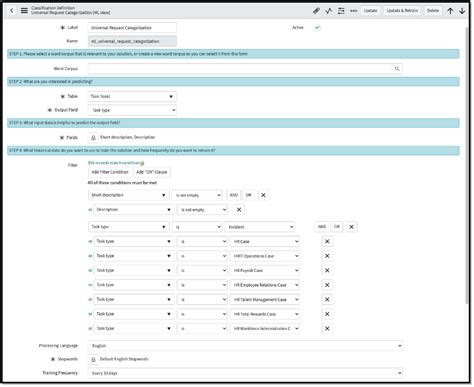Click the Update button

point(370,11)
